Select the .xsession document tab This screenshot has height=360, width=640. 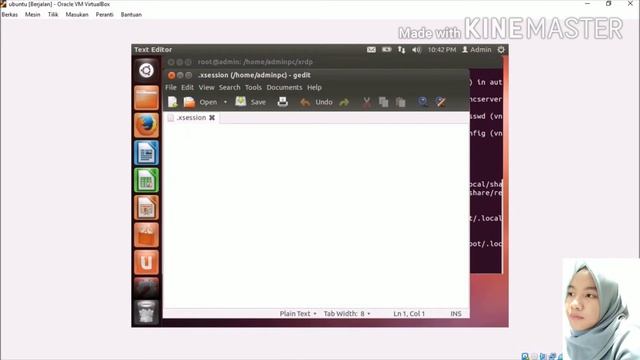(191, 118)
